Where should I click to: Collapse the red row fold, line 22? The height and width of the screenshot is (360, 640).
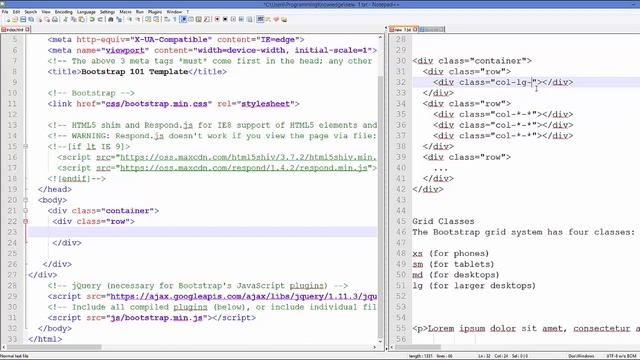click(x=25, y=221)
